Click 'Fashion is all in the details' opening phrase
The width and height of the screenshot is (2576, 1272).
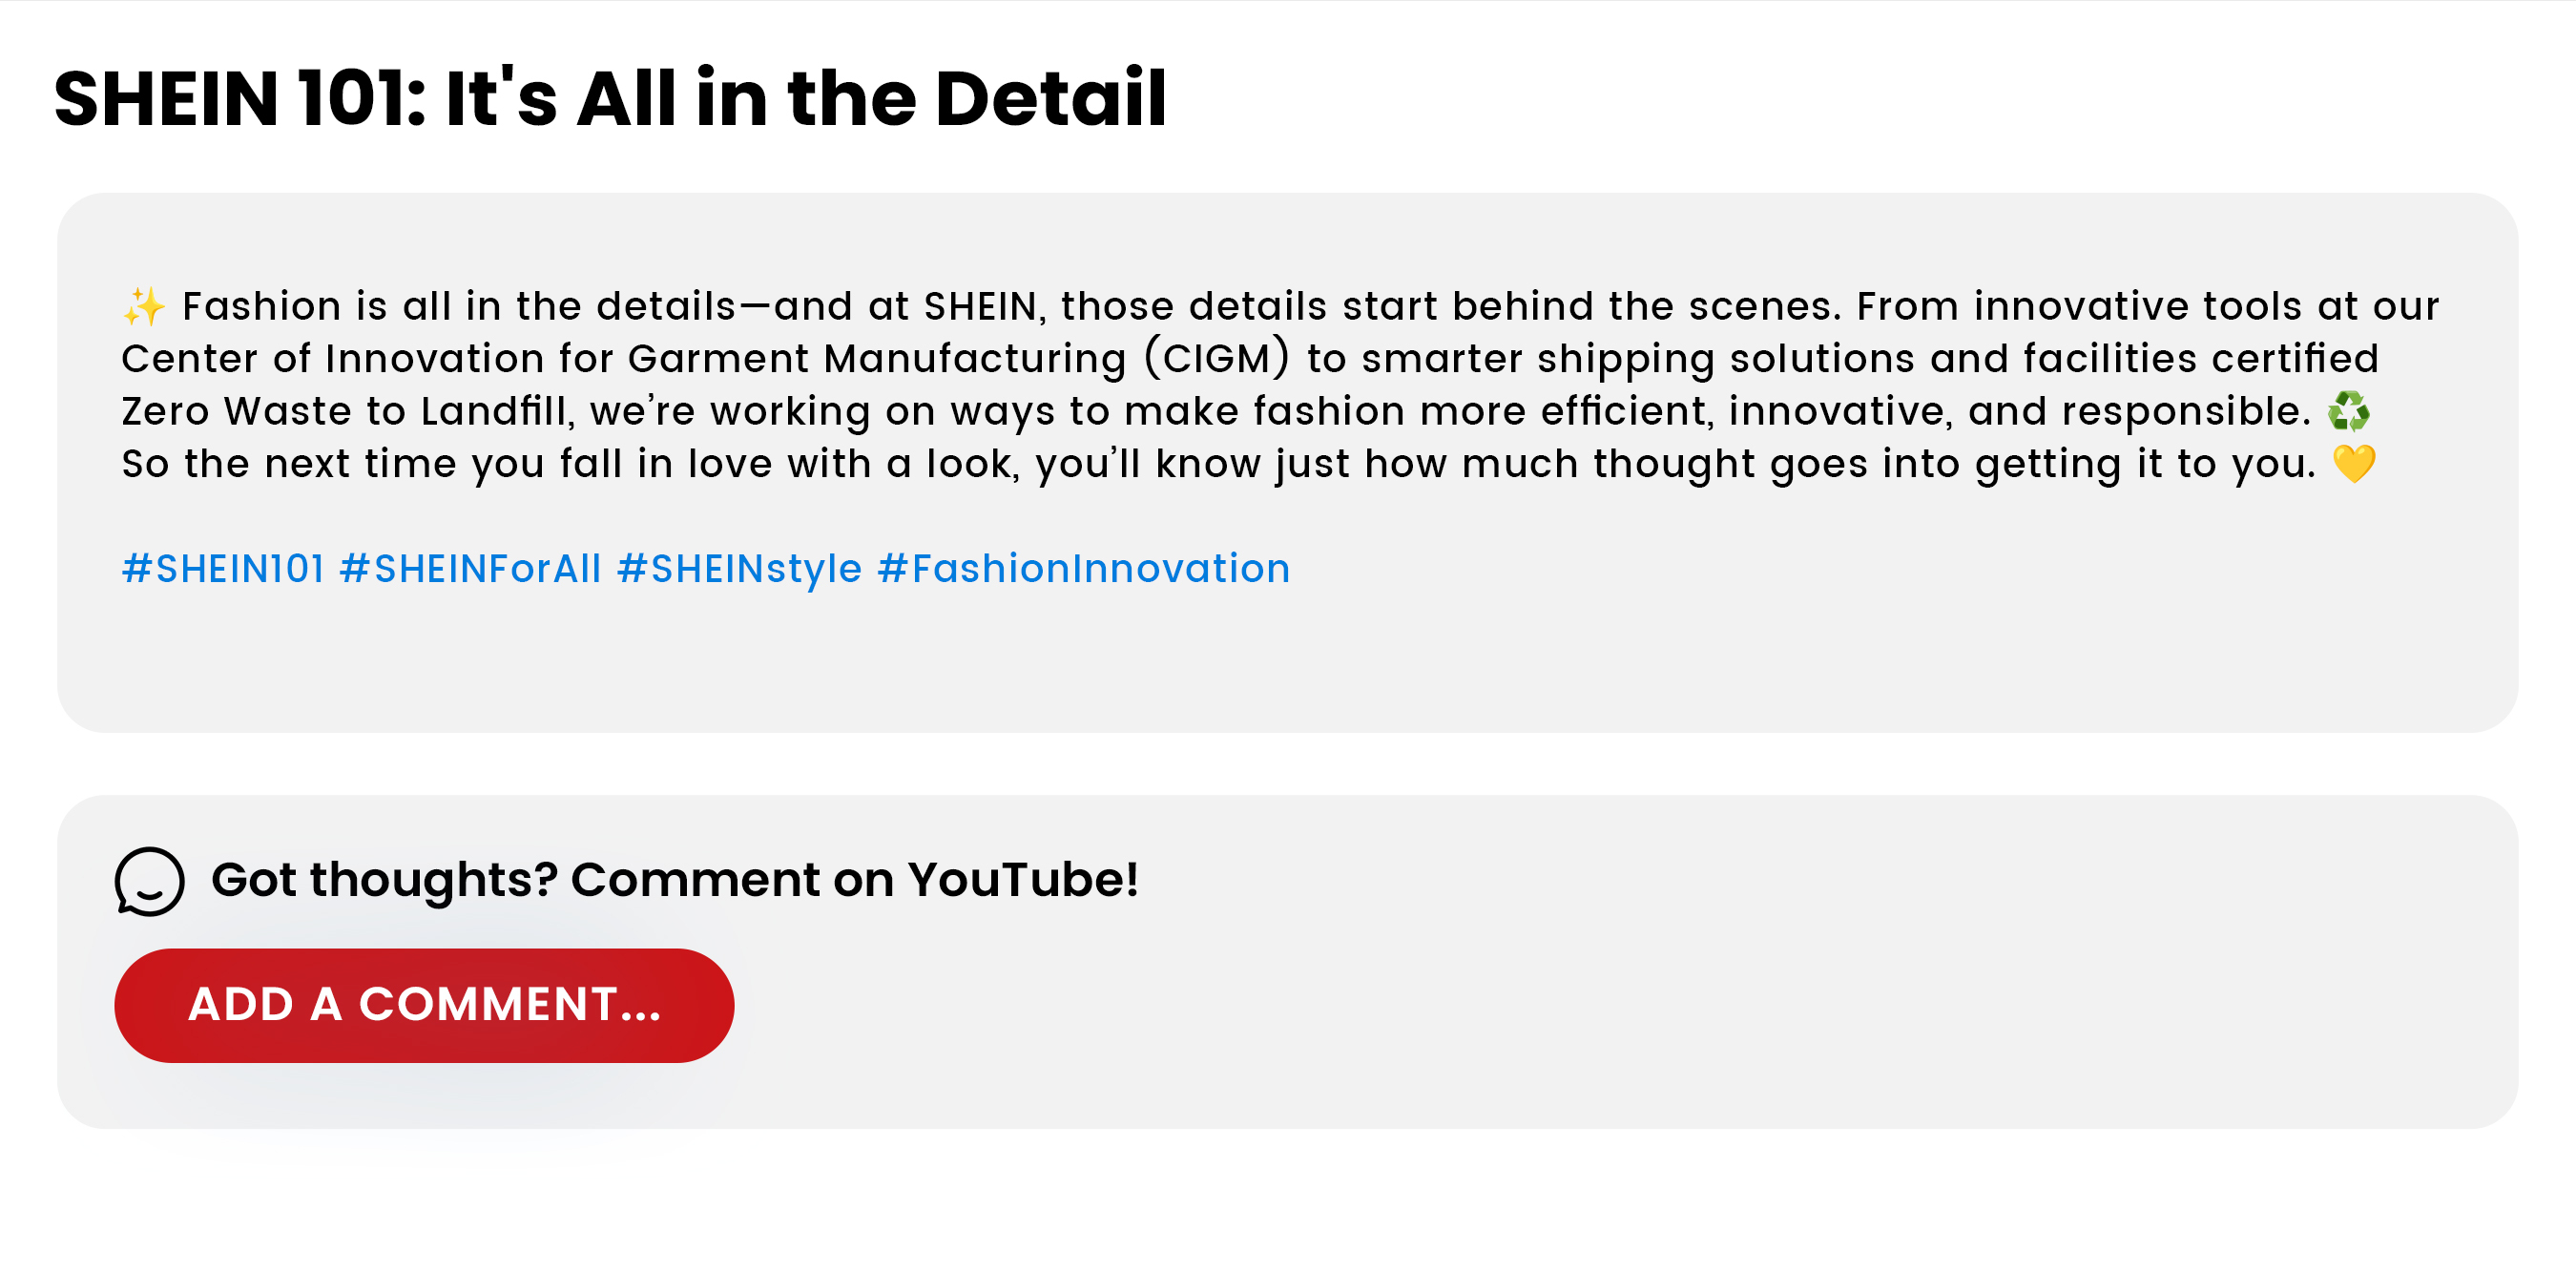[459, 307]
